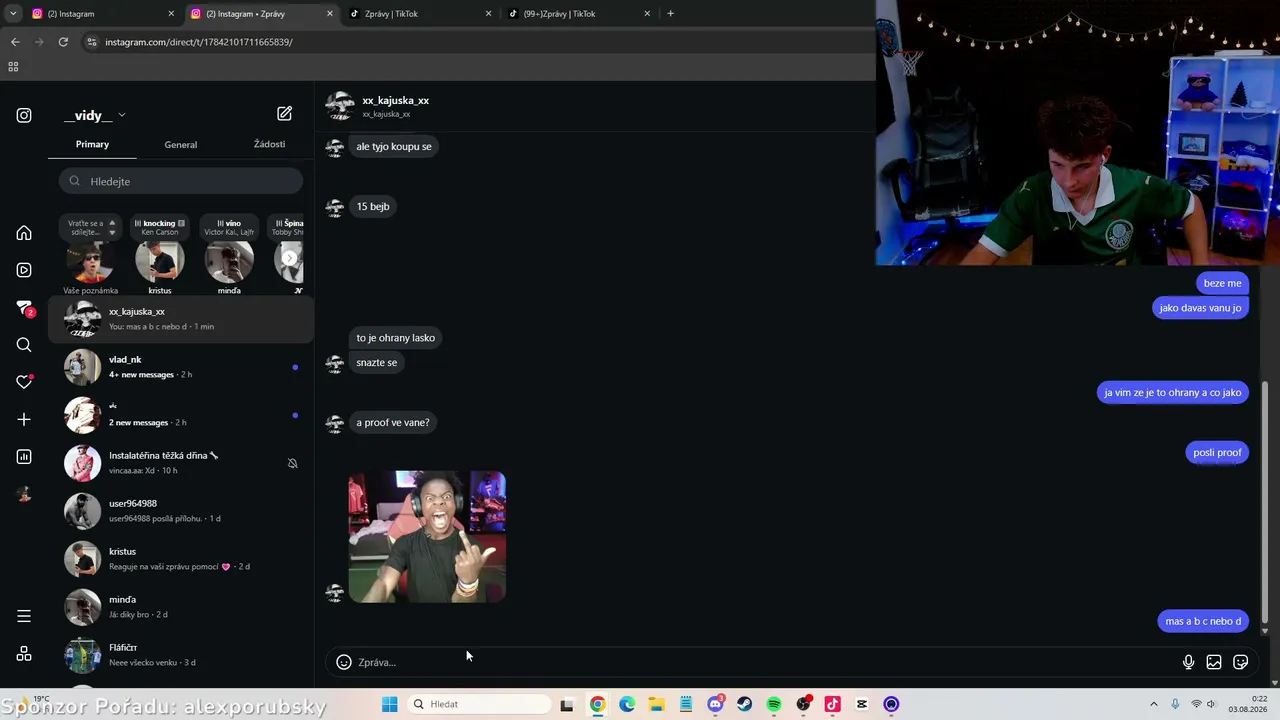Expand the __vidy__ account switcher chevron

[122, 115]
